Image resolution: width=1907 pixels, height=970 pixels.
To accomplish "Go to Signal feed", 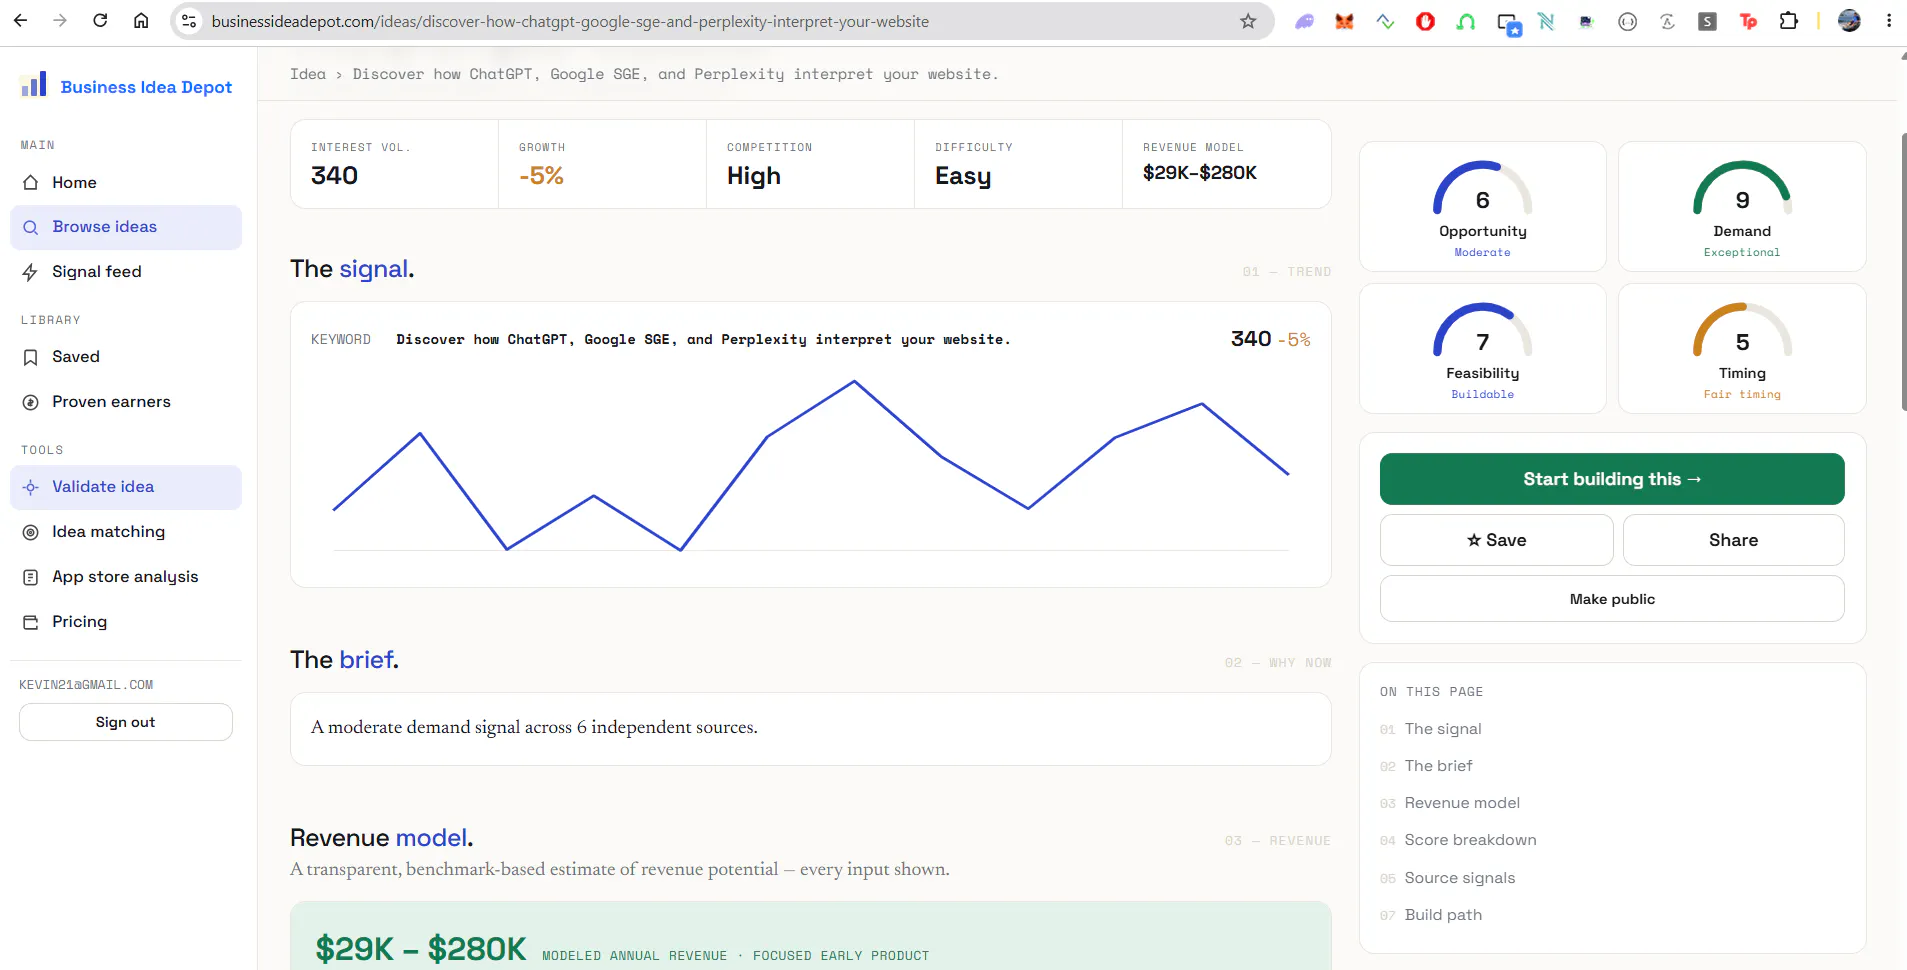I will 126,272.
